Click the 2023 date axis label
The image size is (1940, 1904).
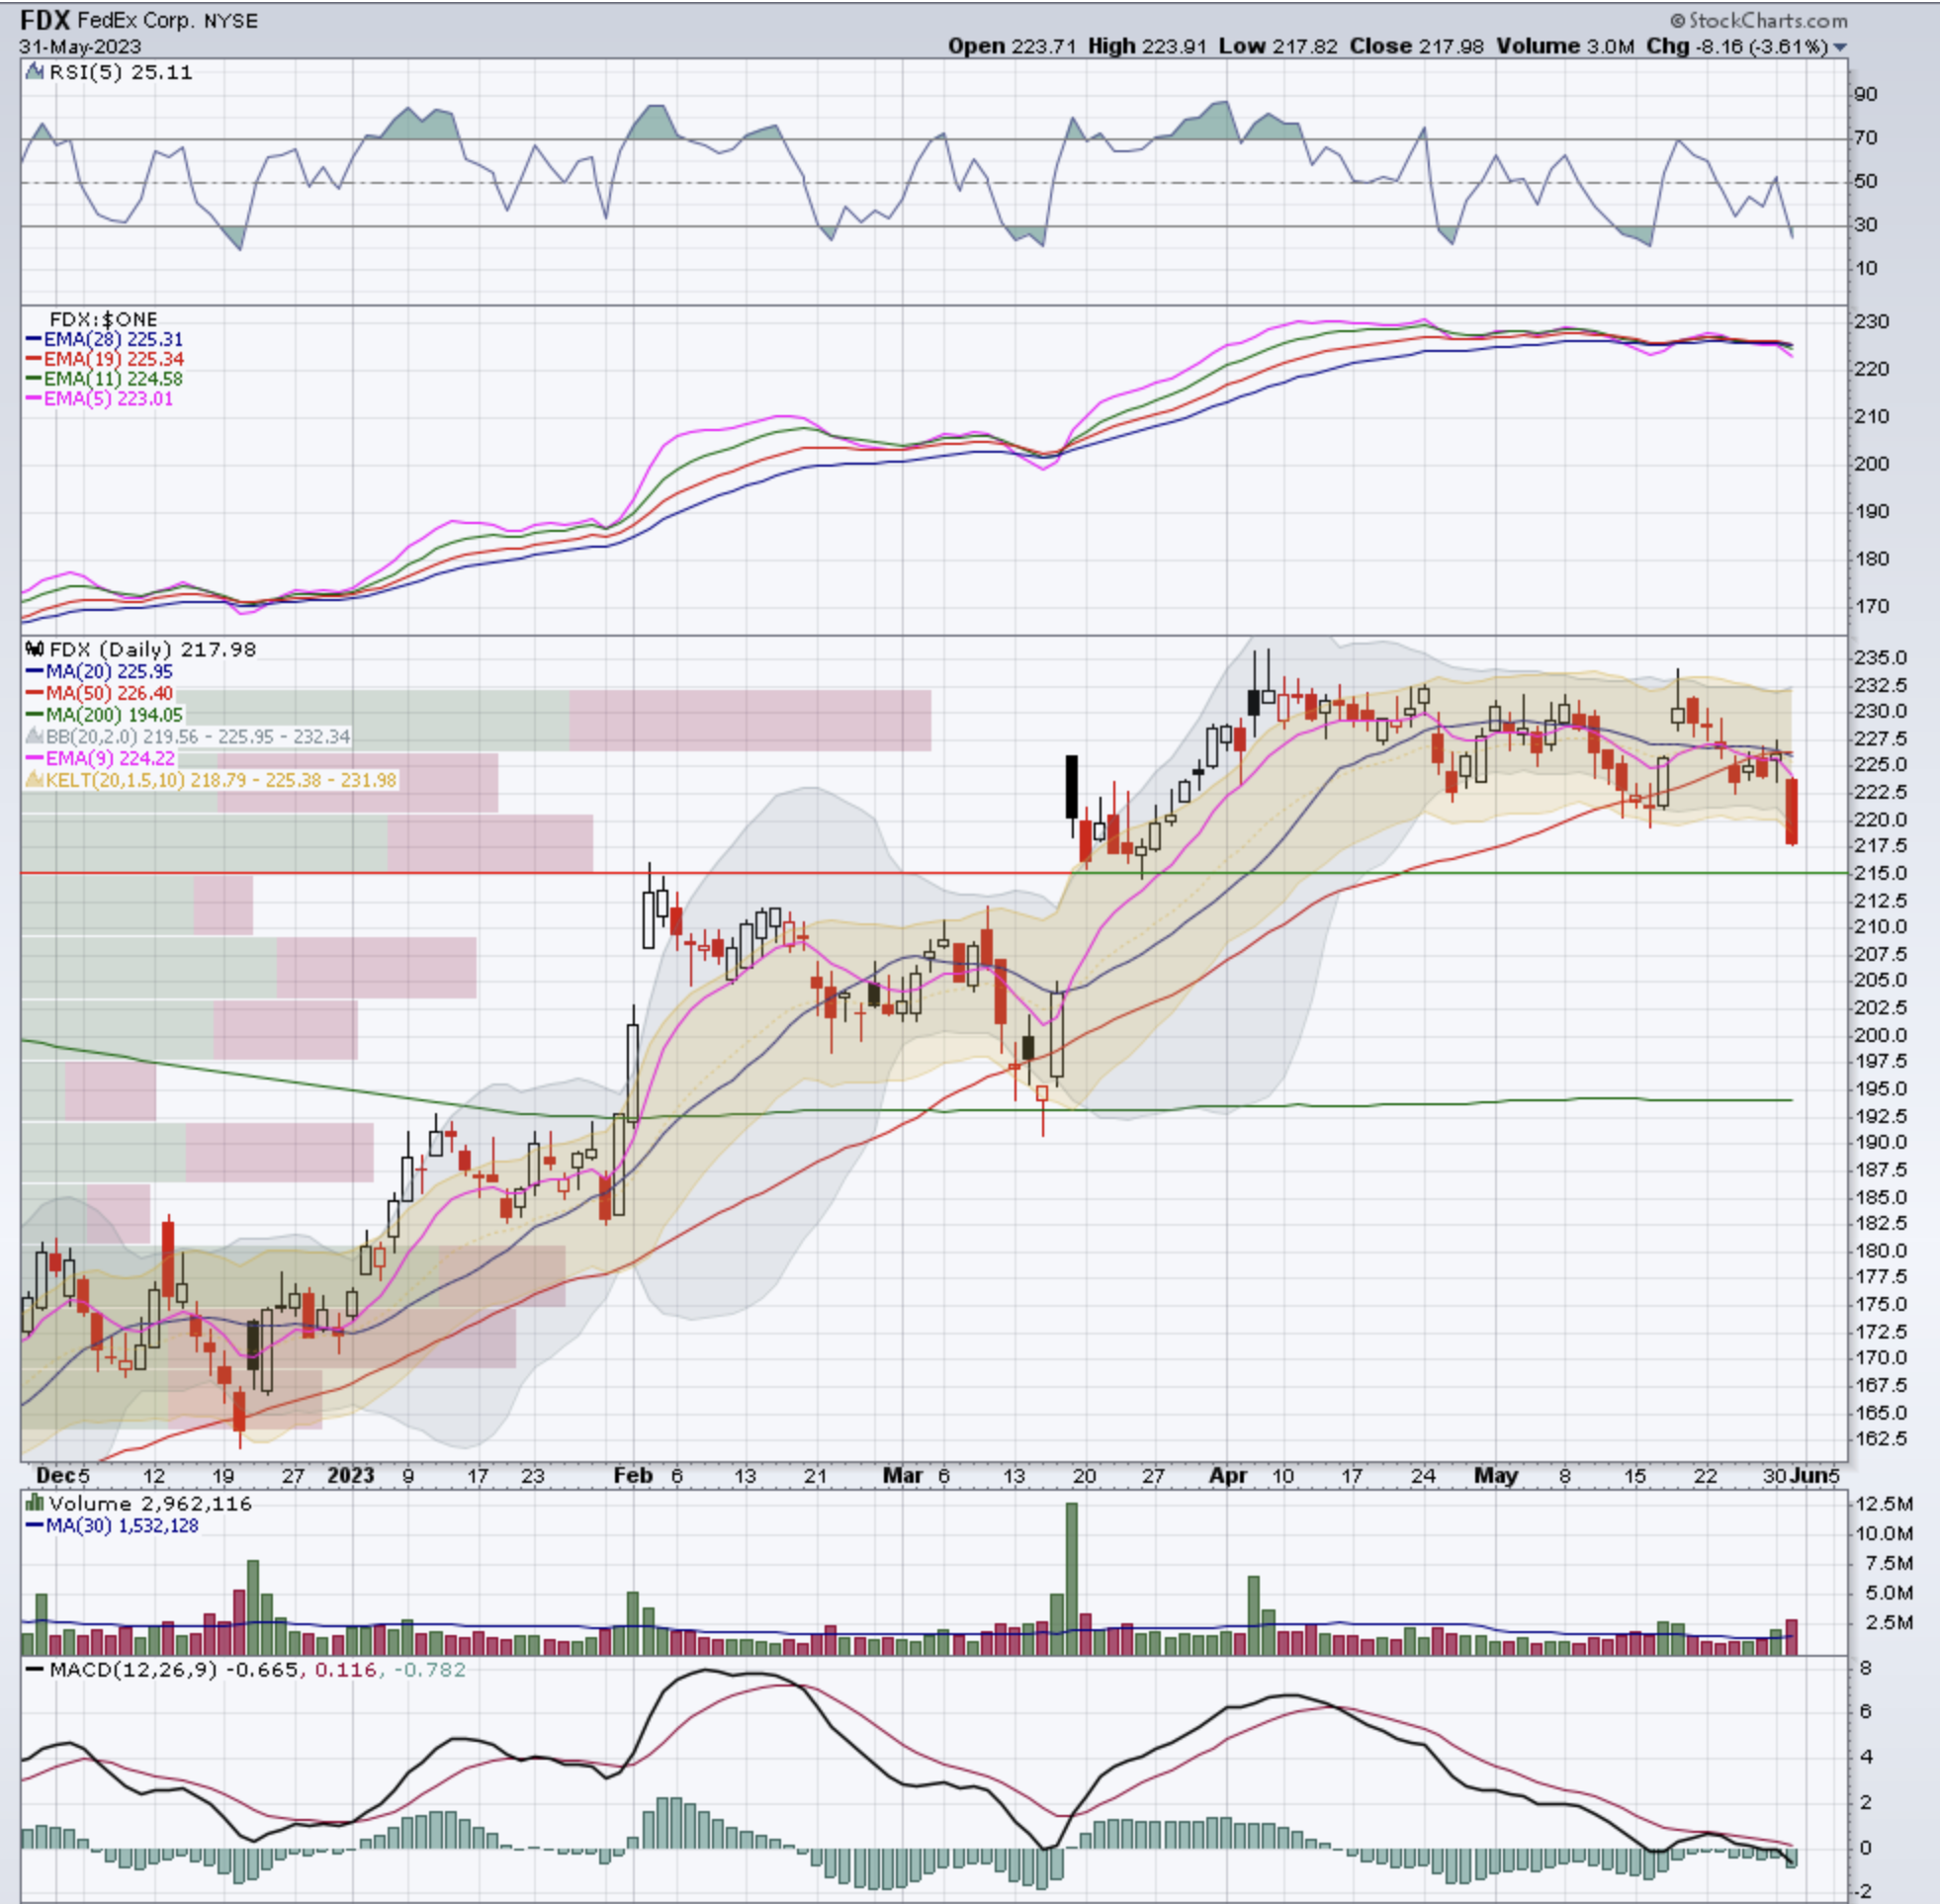click(x=351, y=1475)
